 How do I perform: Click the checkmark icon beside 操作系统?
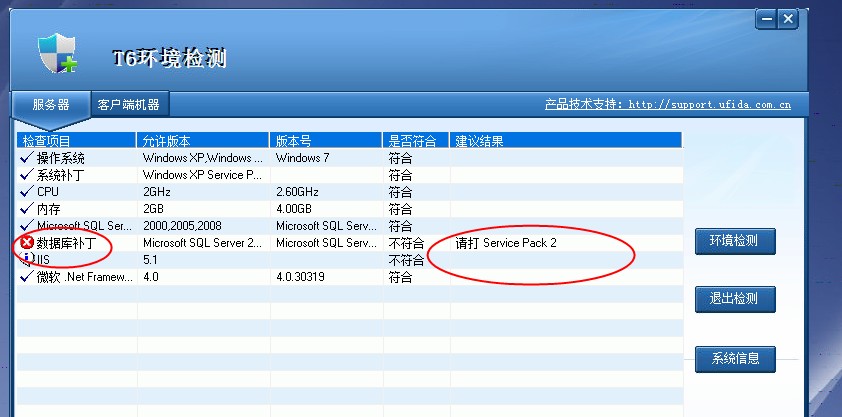pyautogui.click(x=27, y=158)
